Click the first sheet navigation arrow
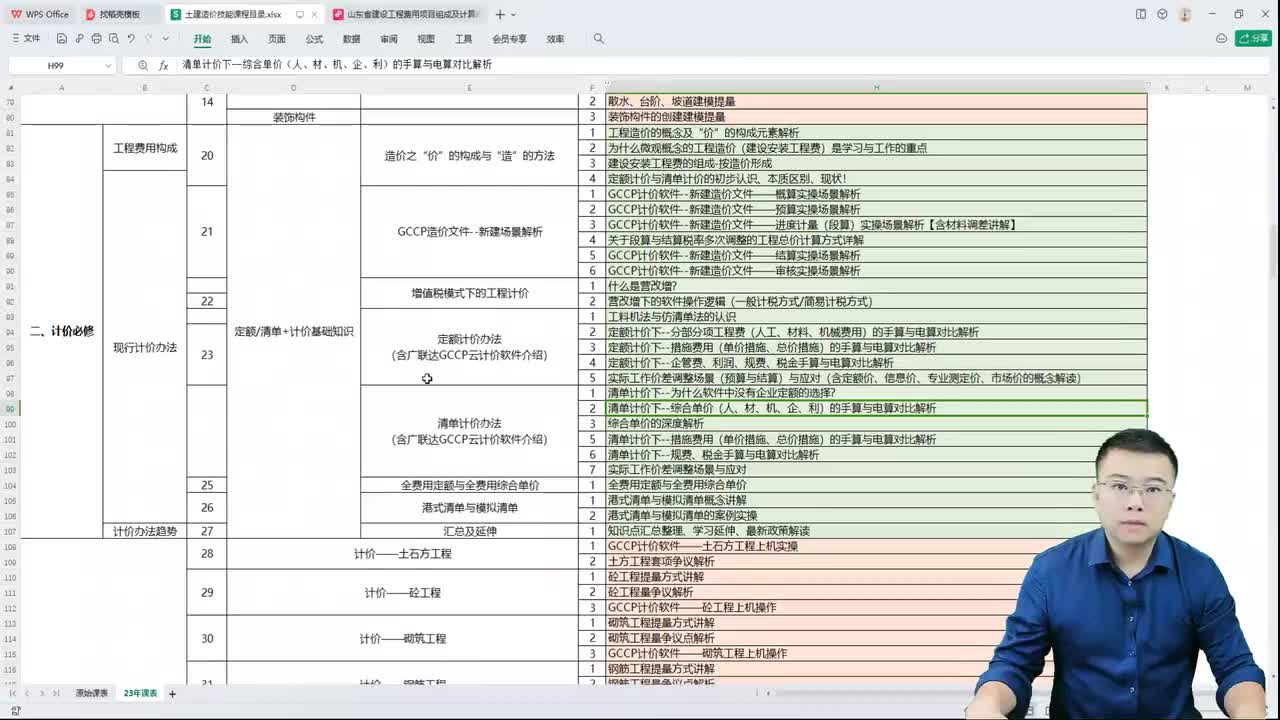This screenshot has height=720, width=1280. point(14,693)
